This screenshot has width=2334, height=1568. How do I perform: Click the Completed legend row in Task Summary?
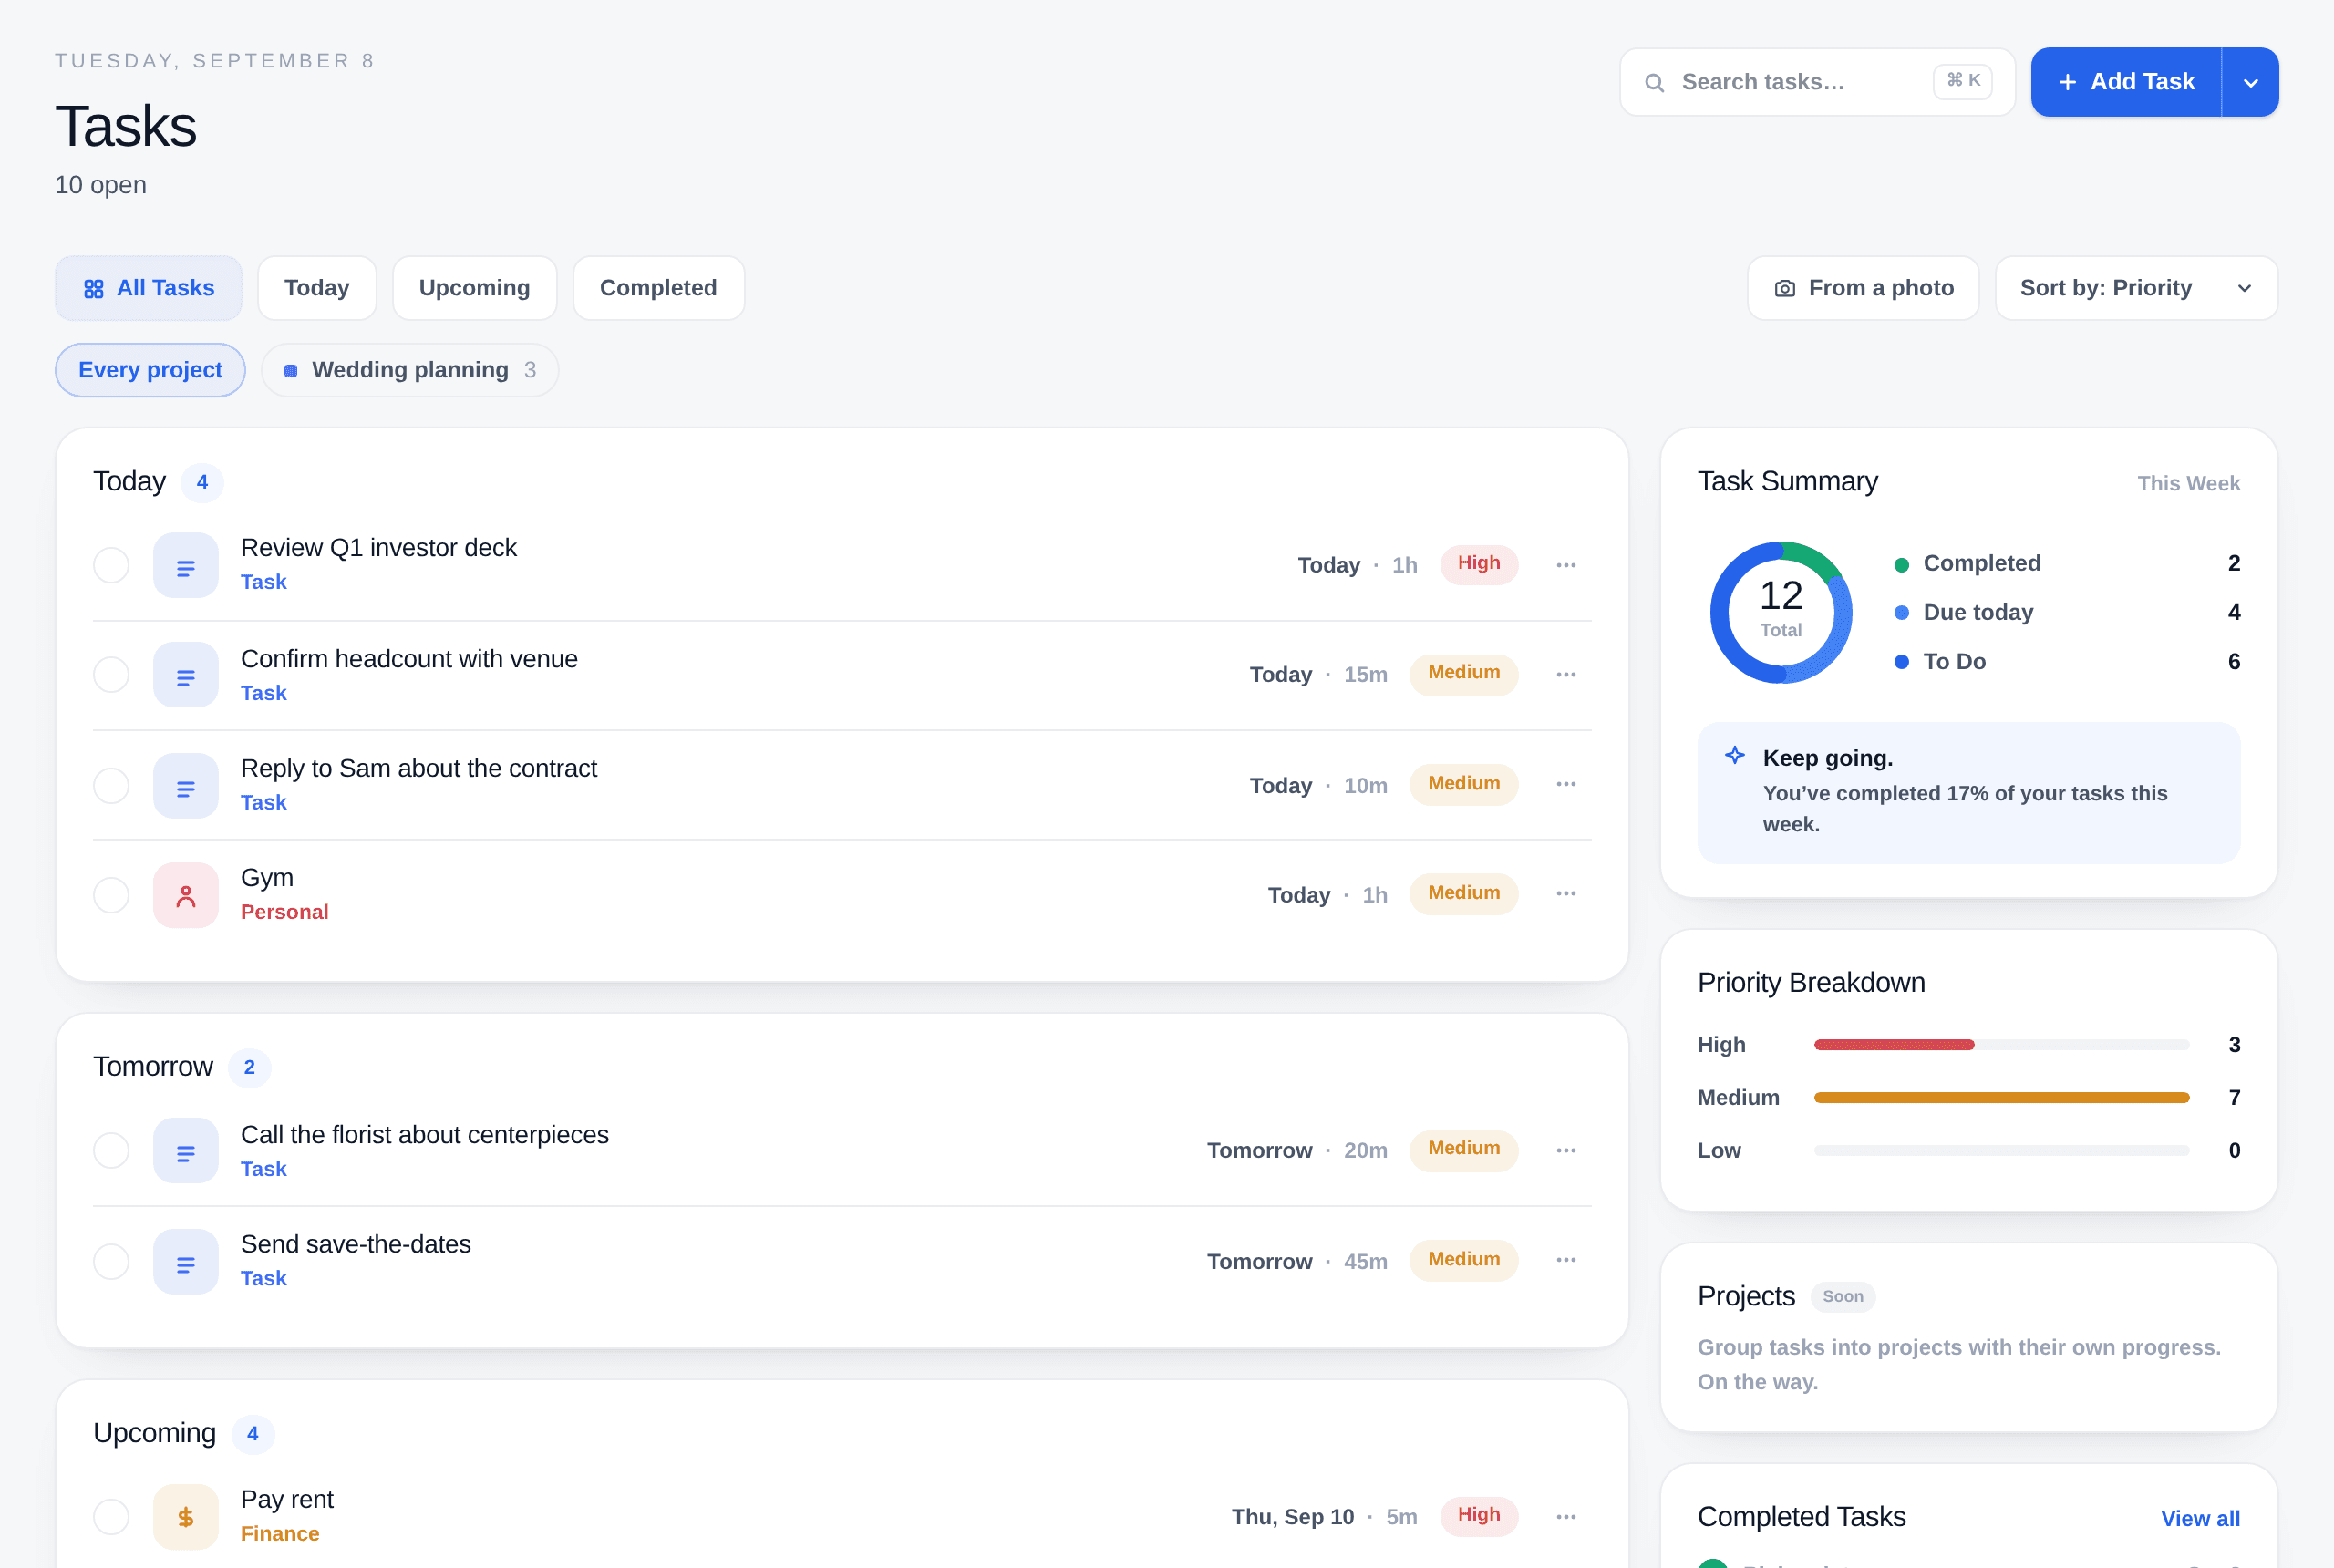click(x=2067, y=564)
